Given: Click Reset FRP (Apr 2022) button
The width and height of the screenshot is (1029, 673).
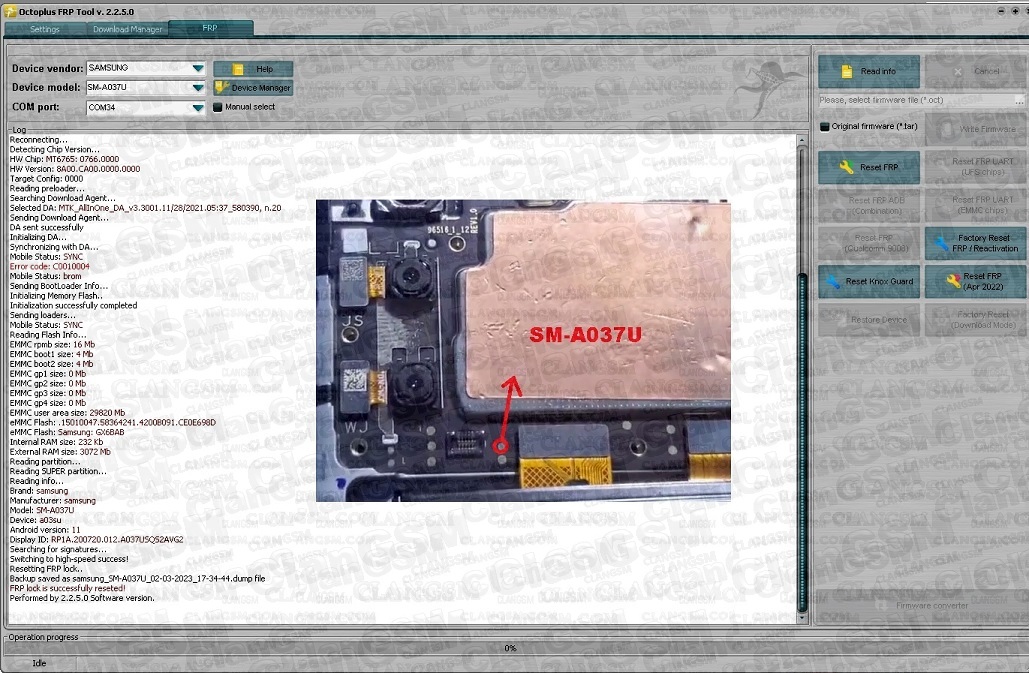Looking at the screenshot, I should coord(974,282).
